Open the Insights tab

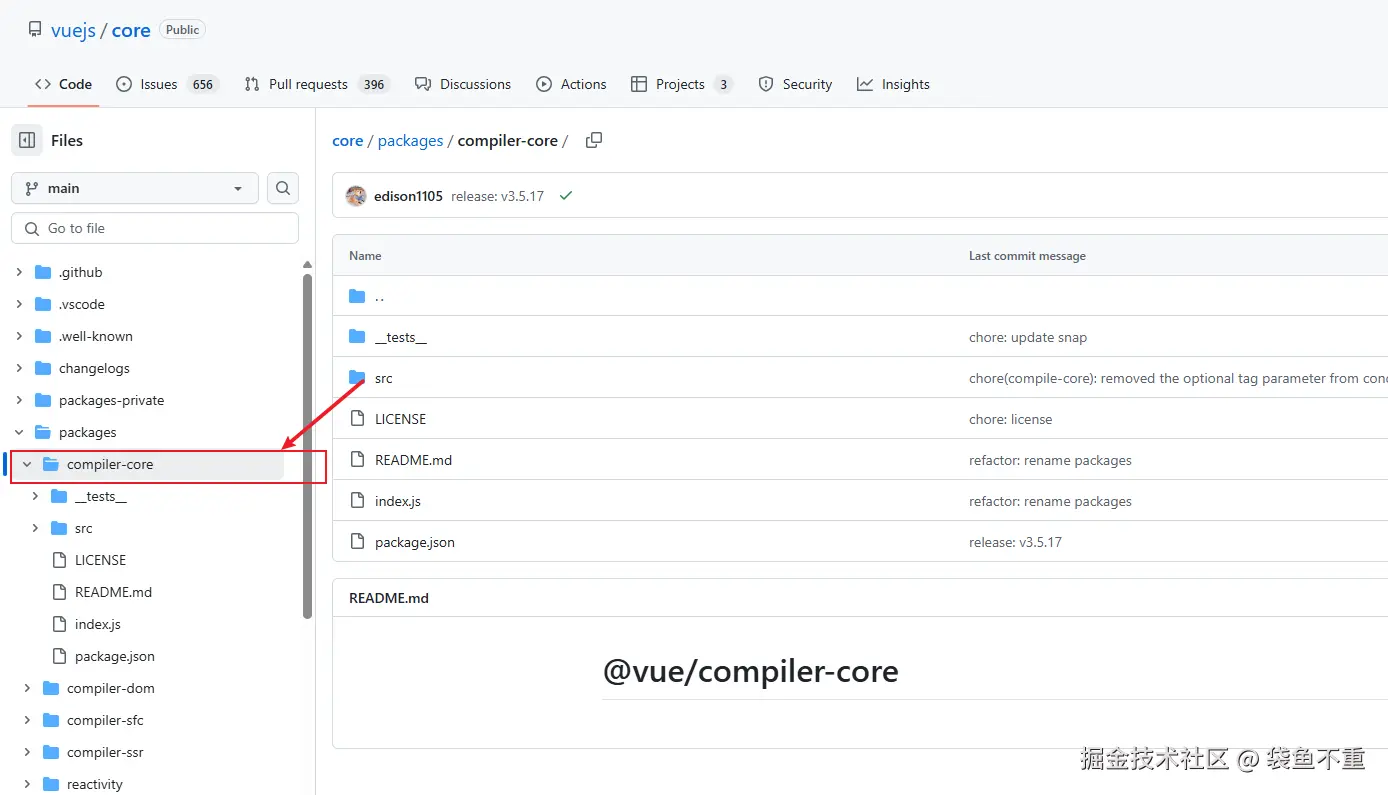893,84
